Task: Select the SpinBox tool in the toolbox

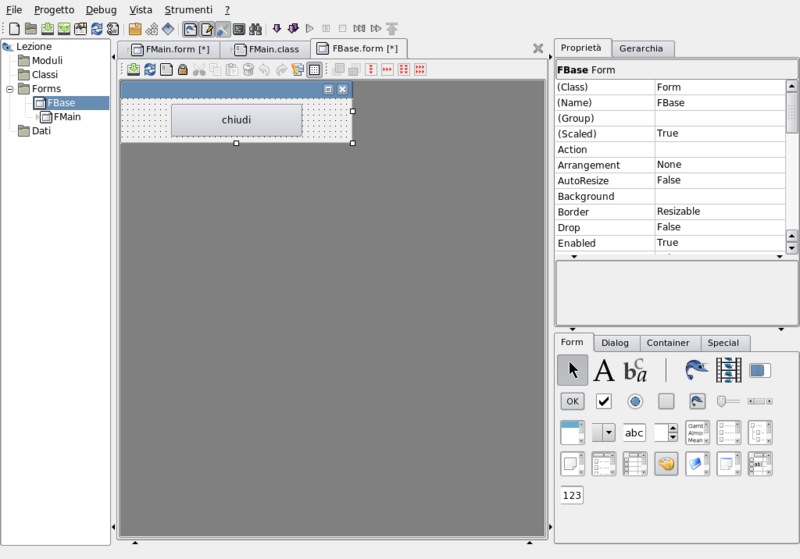Action: click(x=666, y=433)
